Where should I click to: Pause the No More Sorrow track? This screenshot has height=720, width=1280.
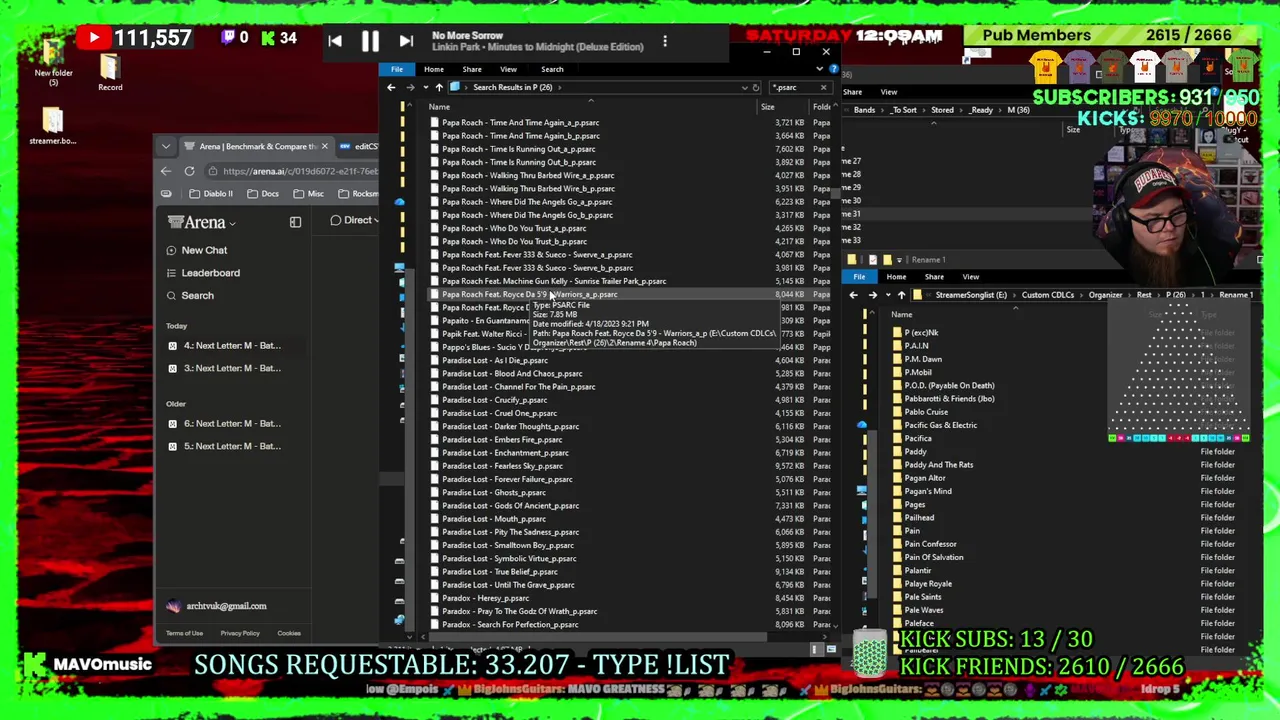(370, 41)
